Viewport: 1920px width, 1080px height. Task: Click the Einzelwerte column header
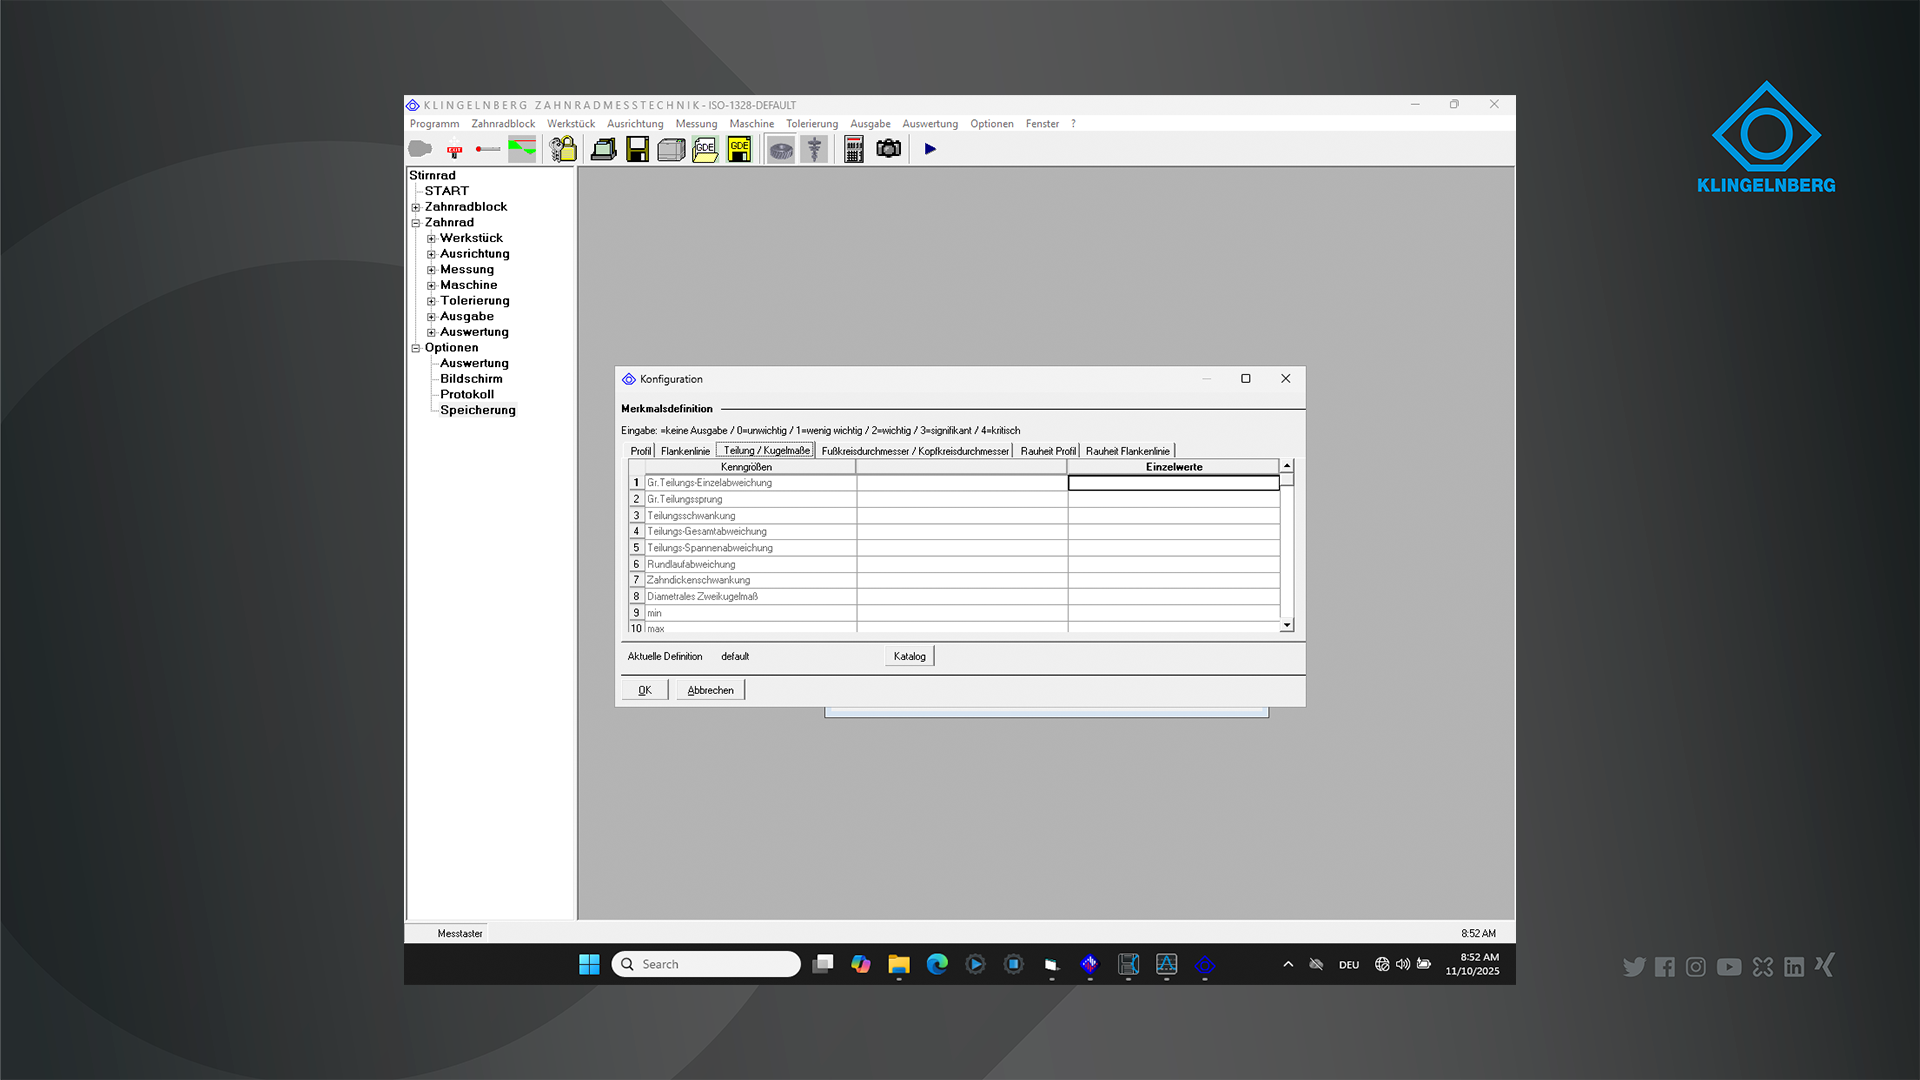1174,467
